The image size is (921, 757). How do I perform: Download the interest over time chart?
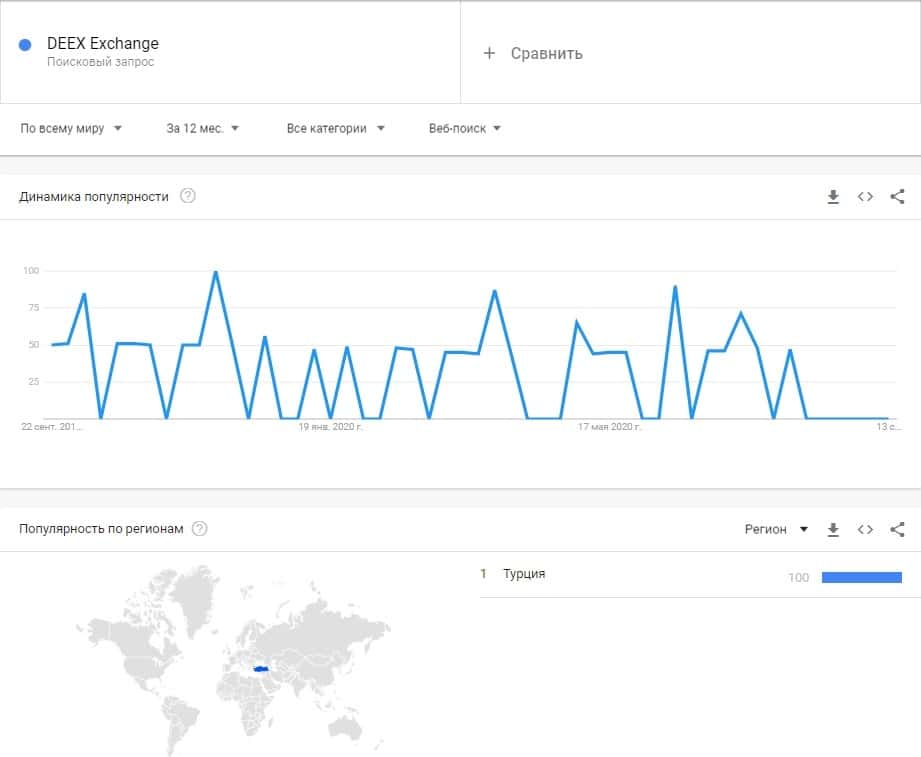point(833,197)
